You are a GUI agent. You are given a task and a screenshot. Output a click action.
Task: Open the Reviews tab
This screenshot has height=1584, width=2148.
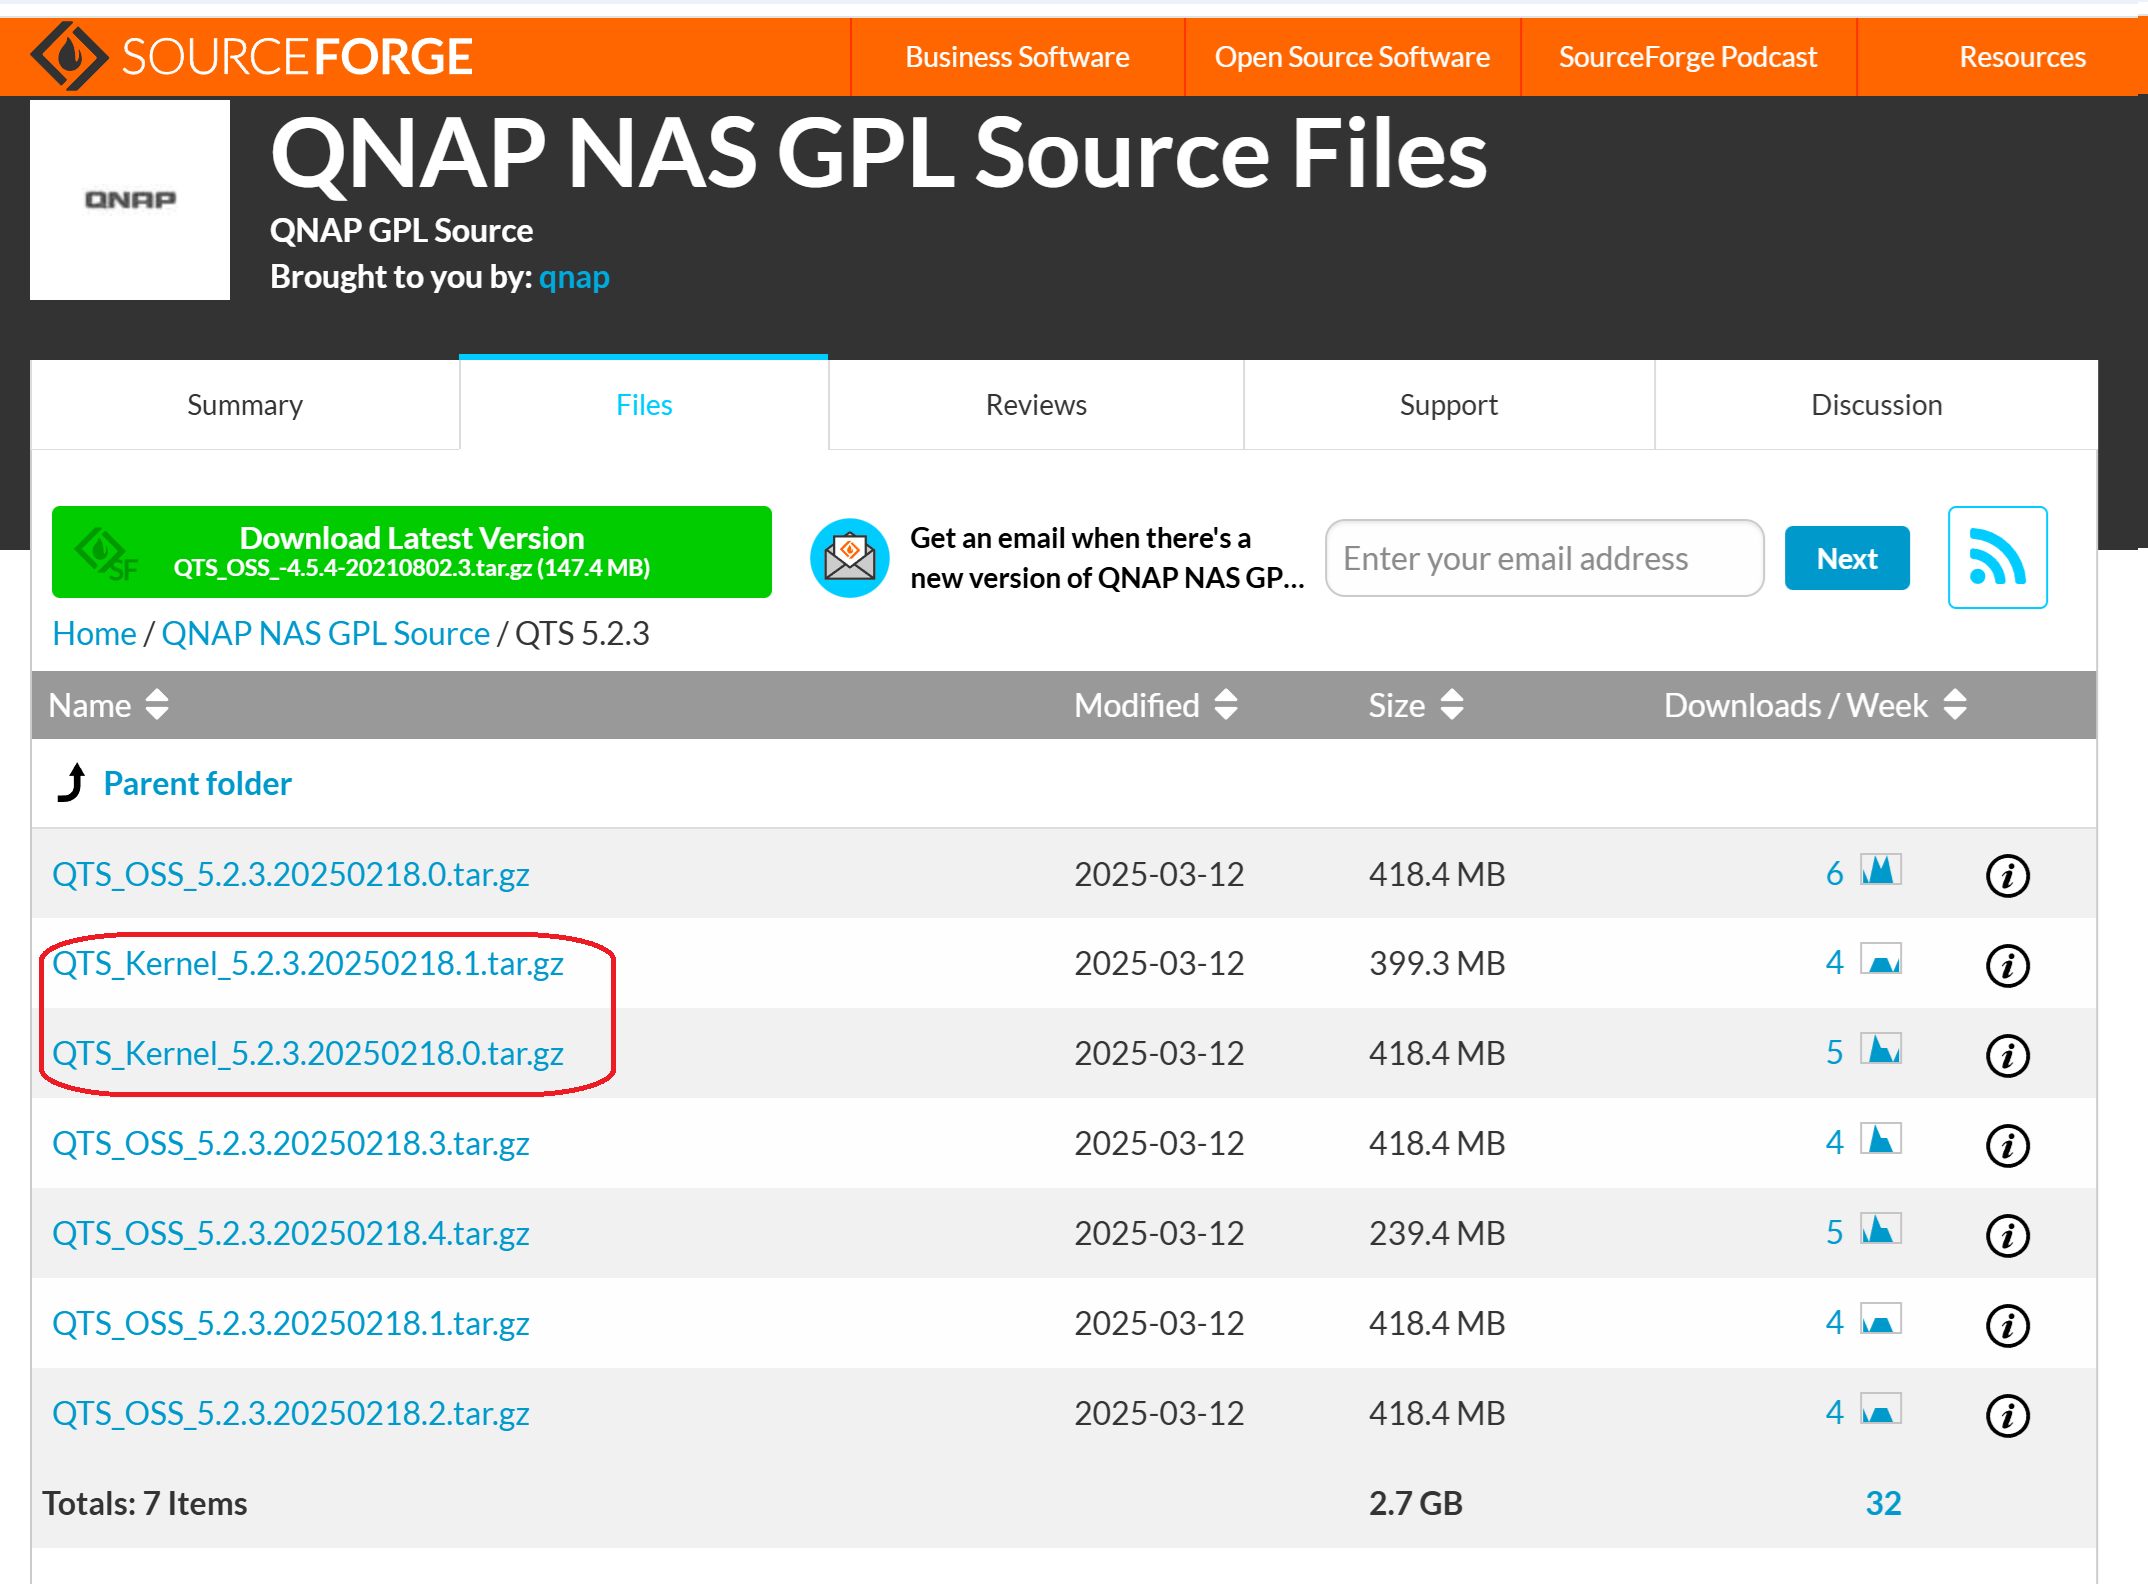coord(1035,405)
